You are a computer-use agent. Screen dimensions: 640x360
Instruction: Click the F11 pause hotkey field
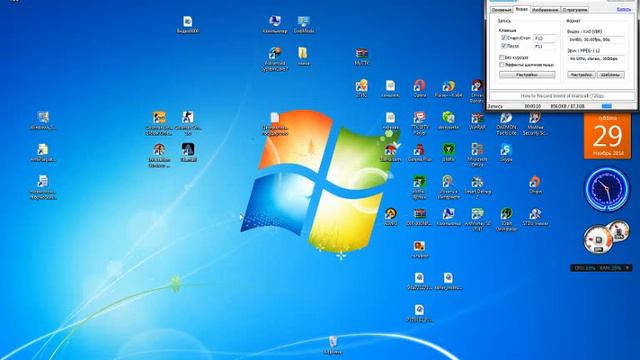(x=544, y=47)
